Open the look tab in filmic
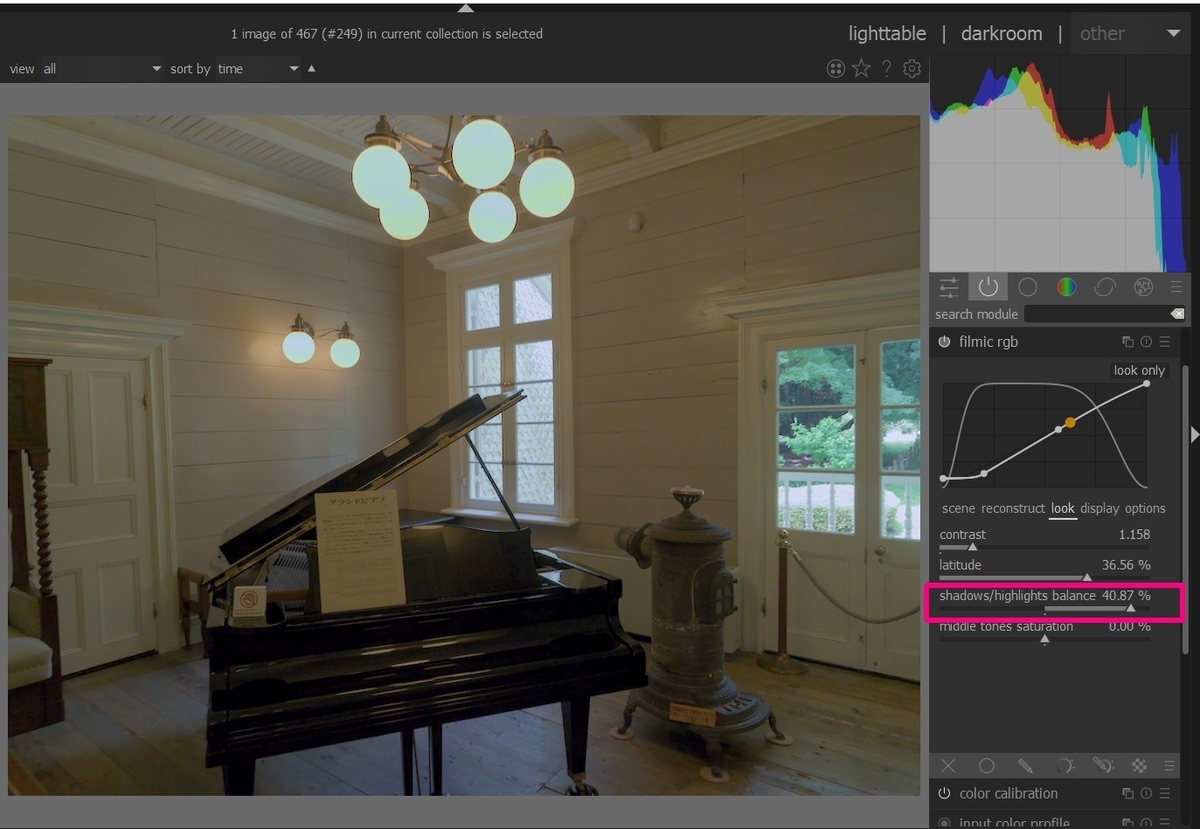Viewport: 1200px width, 829px height. 1062,508
